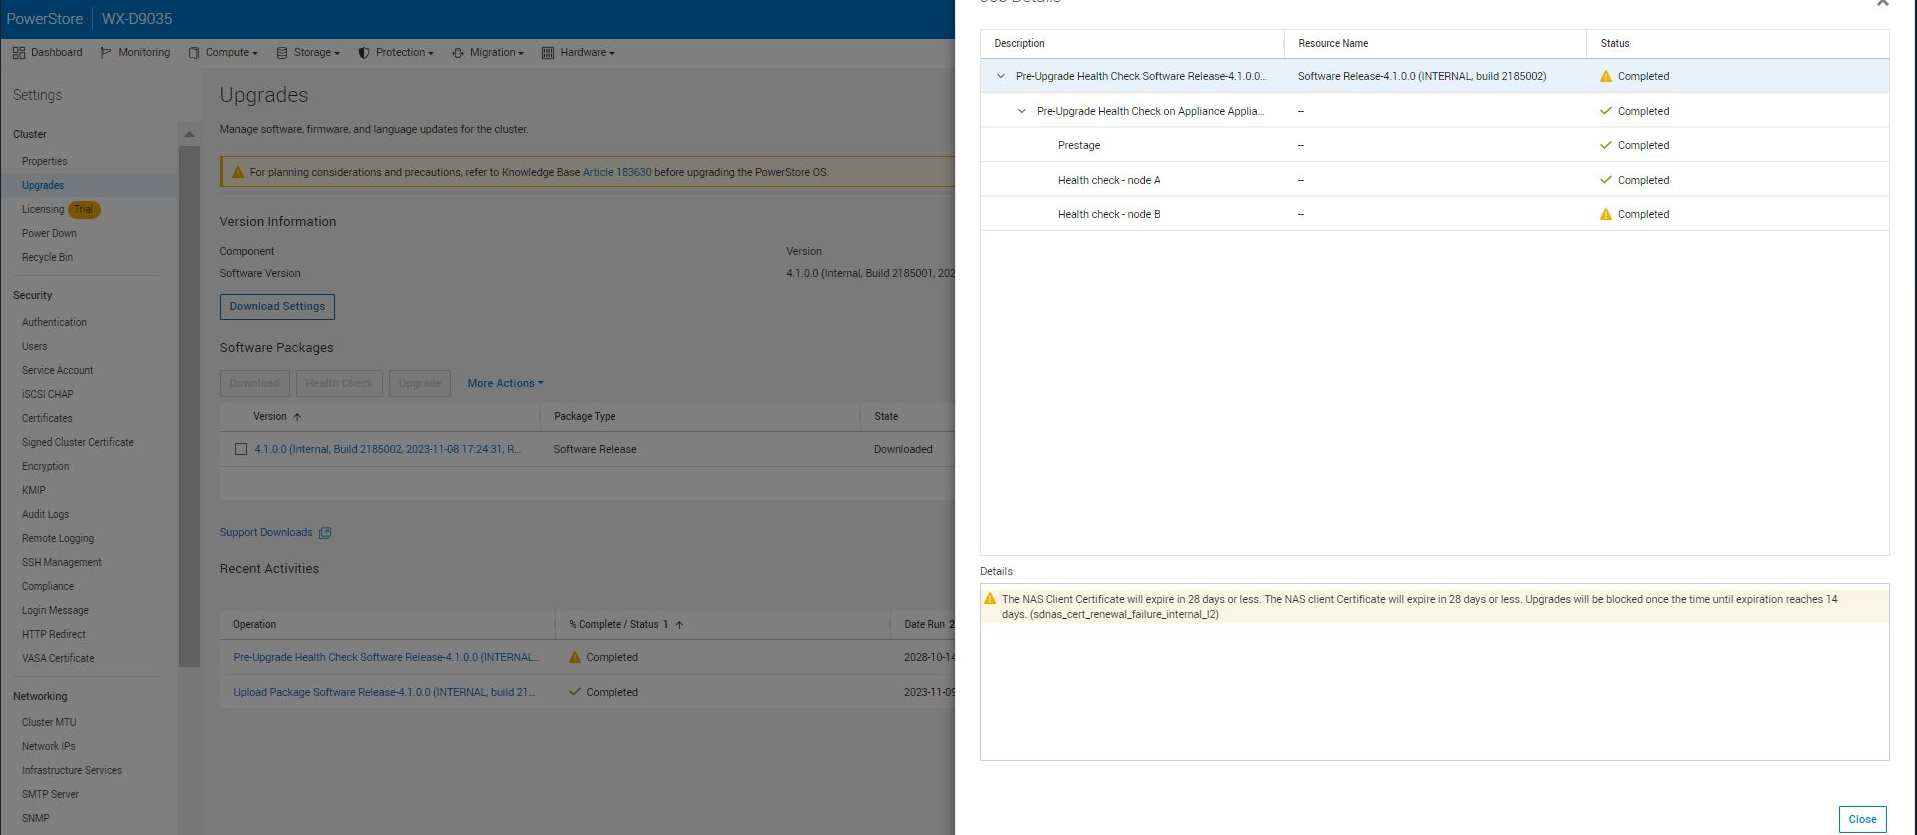Open Audit Logs settings
This screenshot has height=835, width=1917.
point(45,514)
